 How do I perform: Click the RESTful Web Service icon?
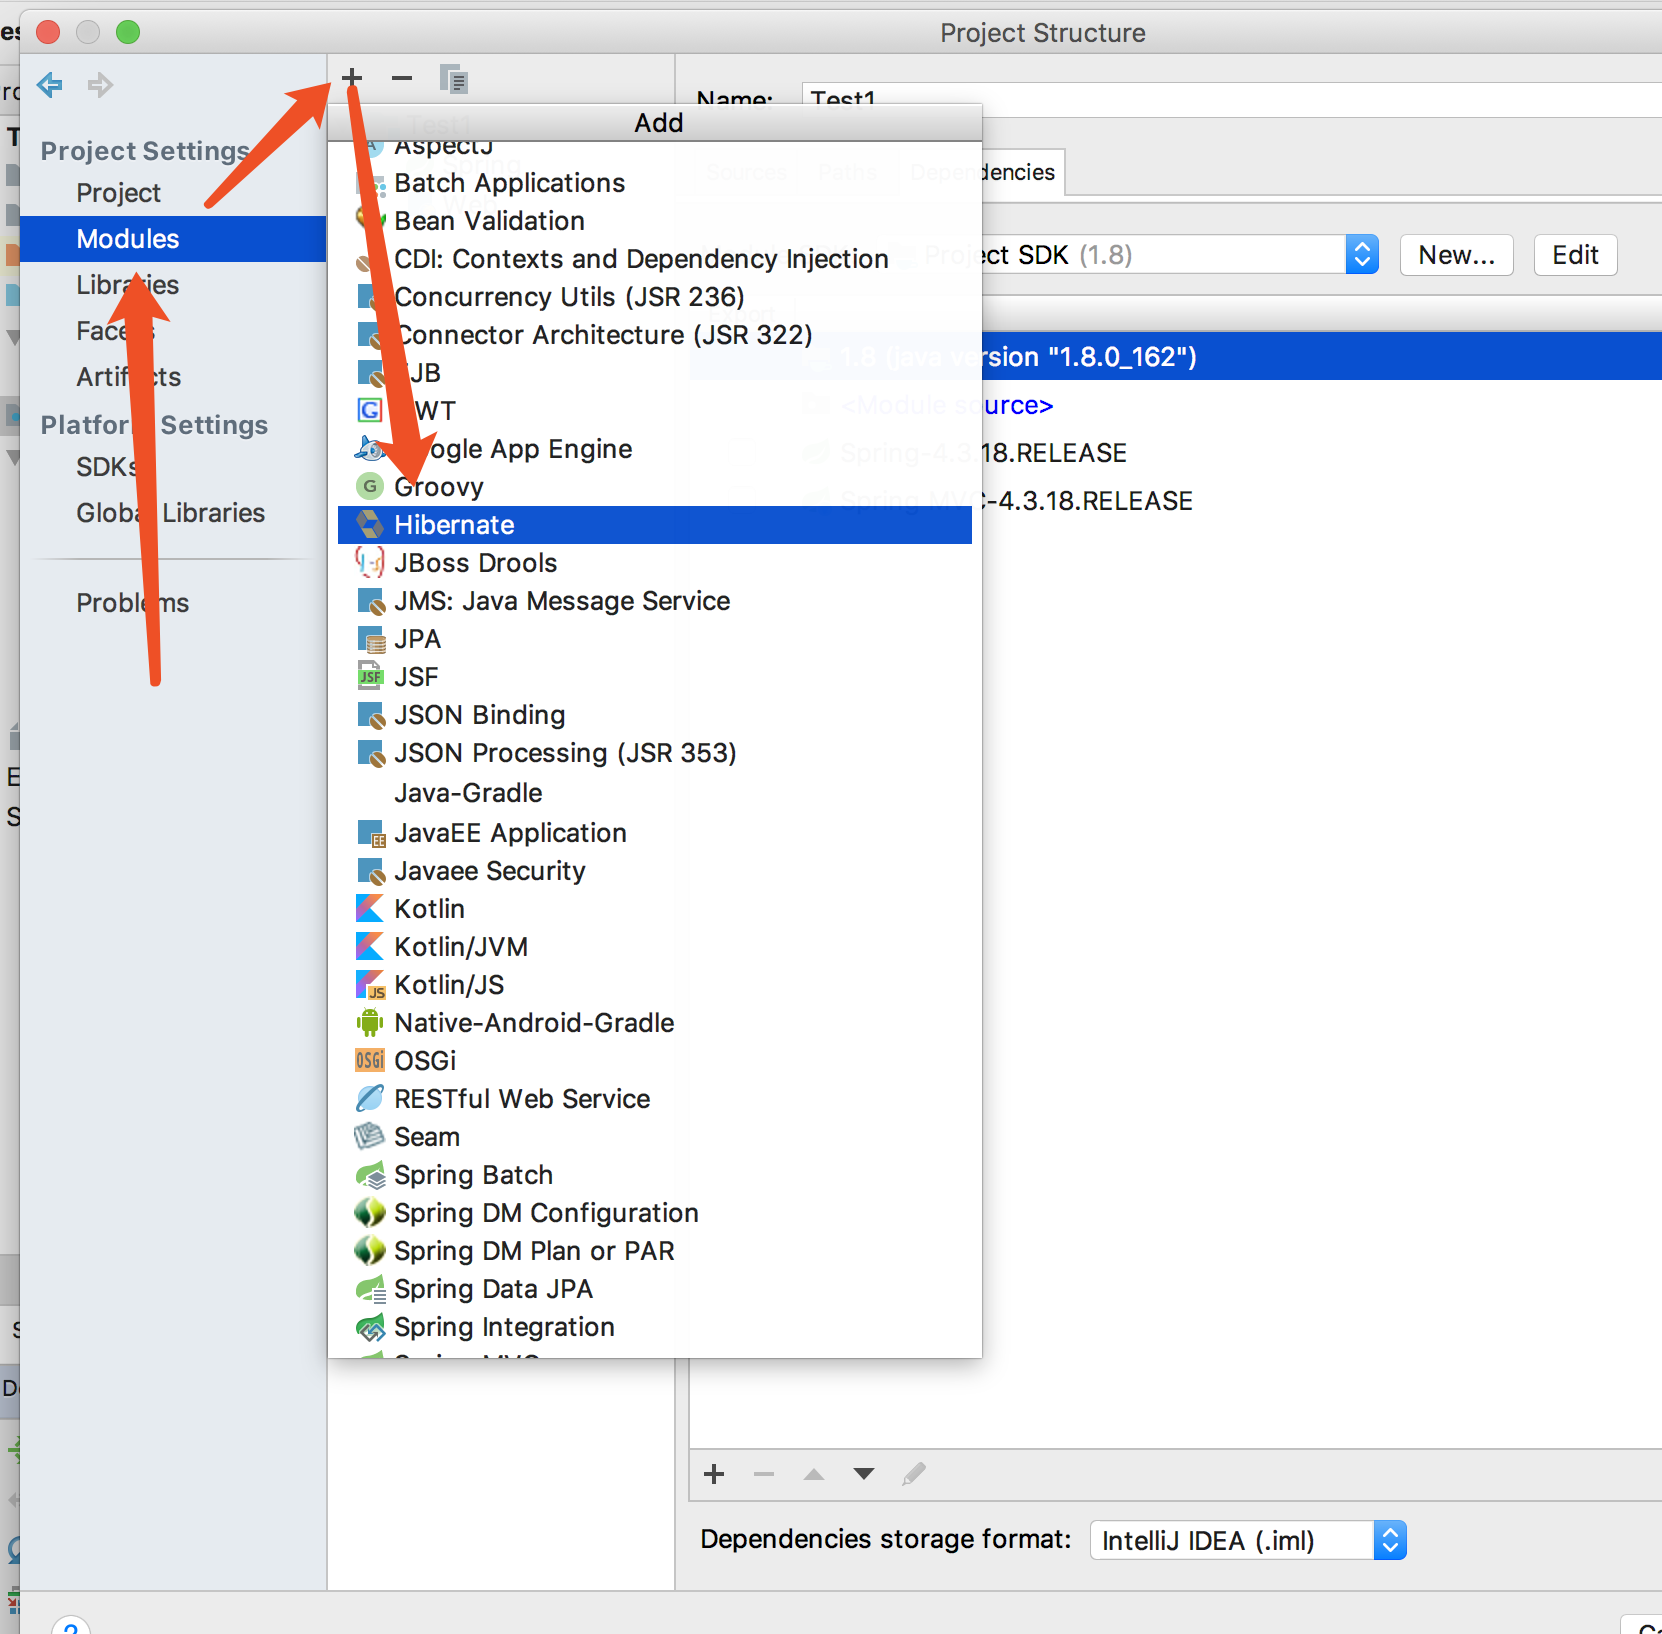pos(370,1099)
